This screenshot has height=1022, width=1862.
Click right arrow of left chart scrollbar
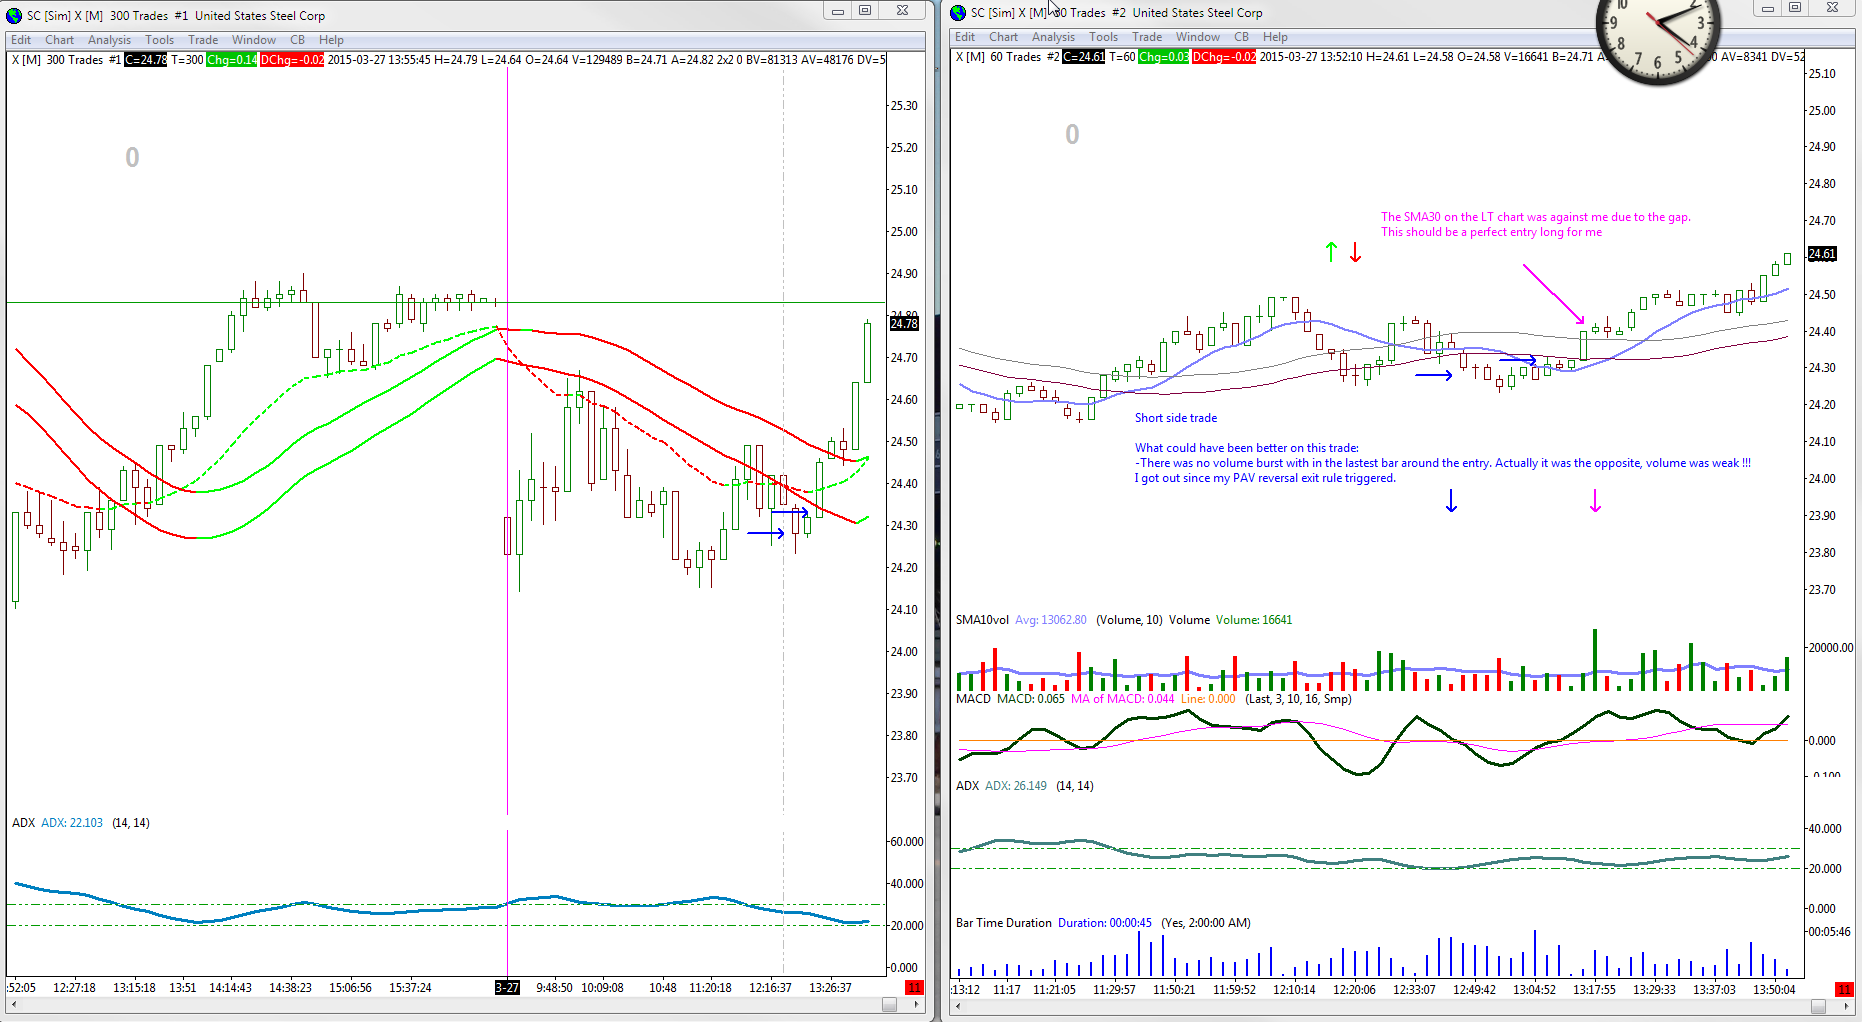pyautogui.click(x=917, y=1005)
